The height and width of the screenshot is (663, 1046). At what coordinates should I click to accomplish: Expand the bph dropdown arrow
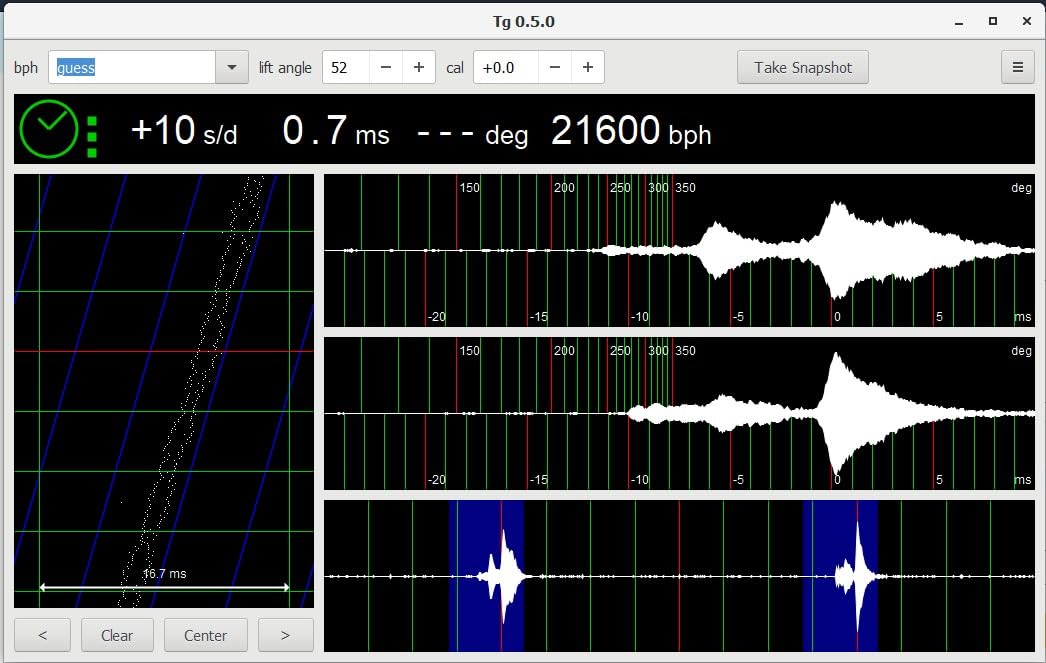tap(231, 67)
